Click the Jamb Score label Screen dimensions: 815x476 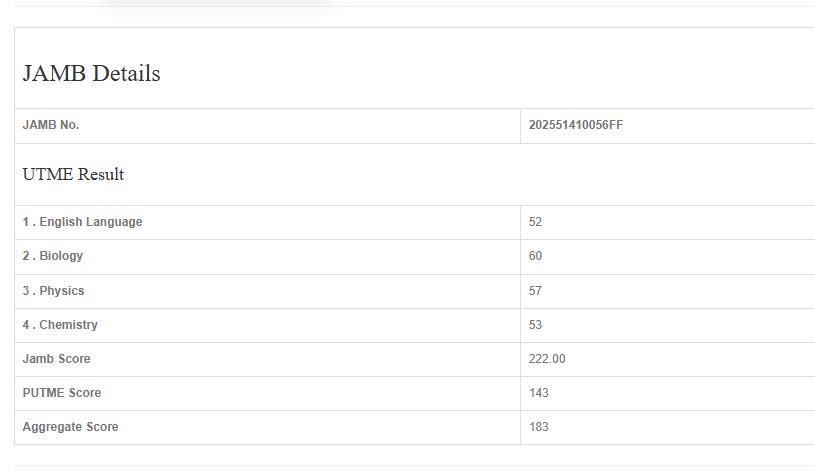(56, 359)
